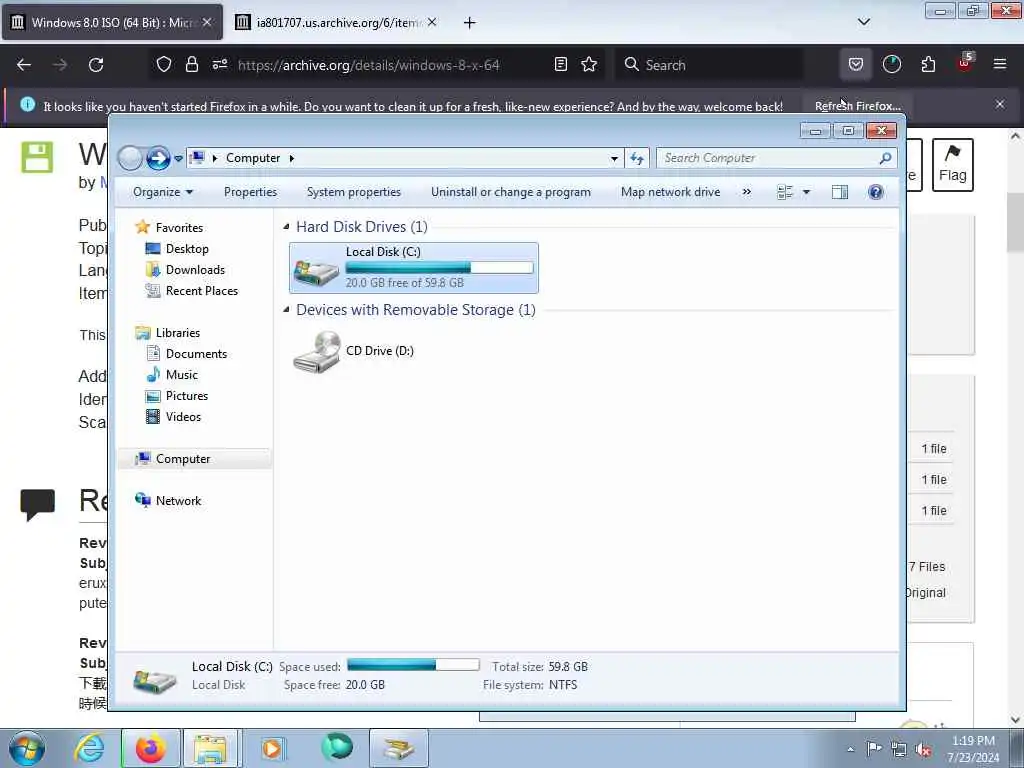Toggle the preview pane icon

840,192
